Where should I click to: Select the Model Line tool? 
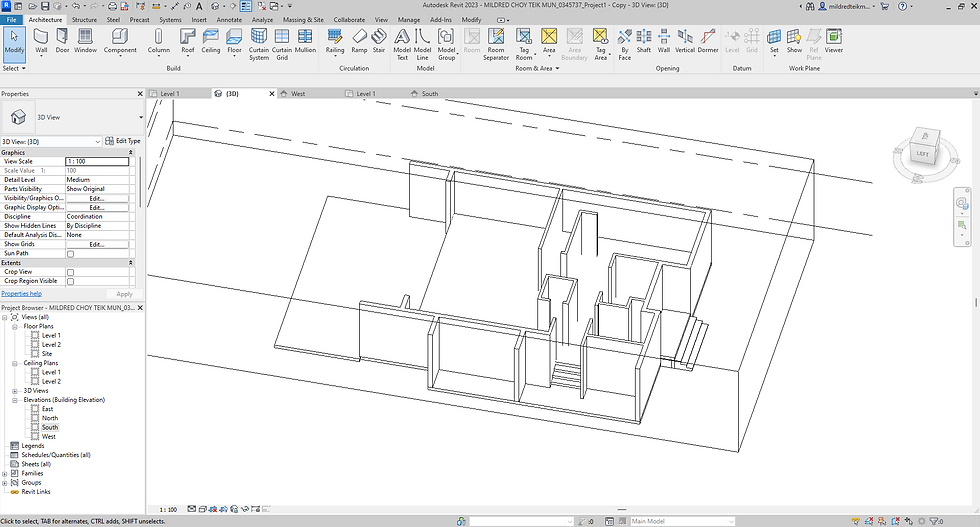click(422, 44)
